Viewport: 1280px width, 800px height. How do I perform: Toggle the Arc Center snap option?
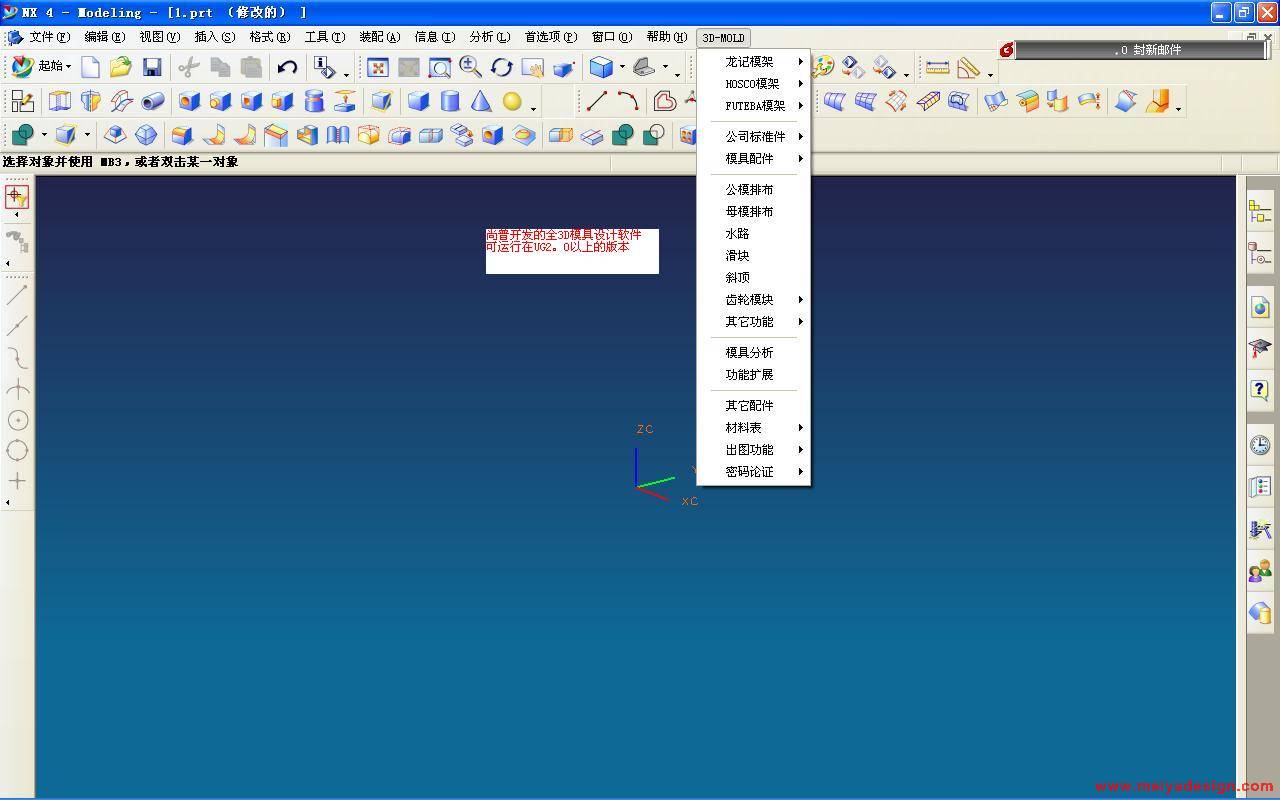pos(17,420)
